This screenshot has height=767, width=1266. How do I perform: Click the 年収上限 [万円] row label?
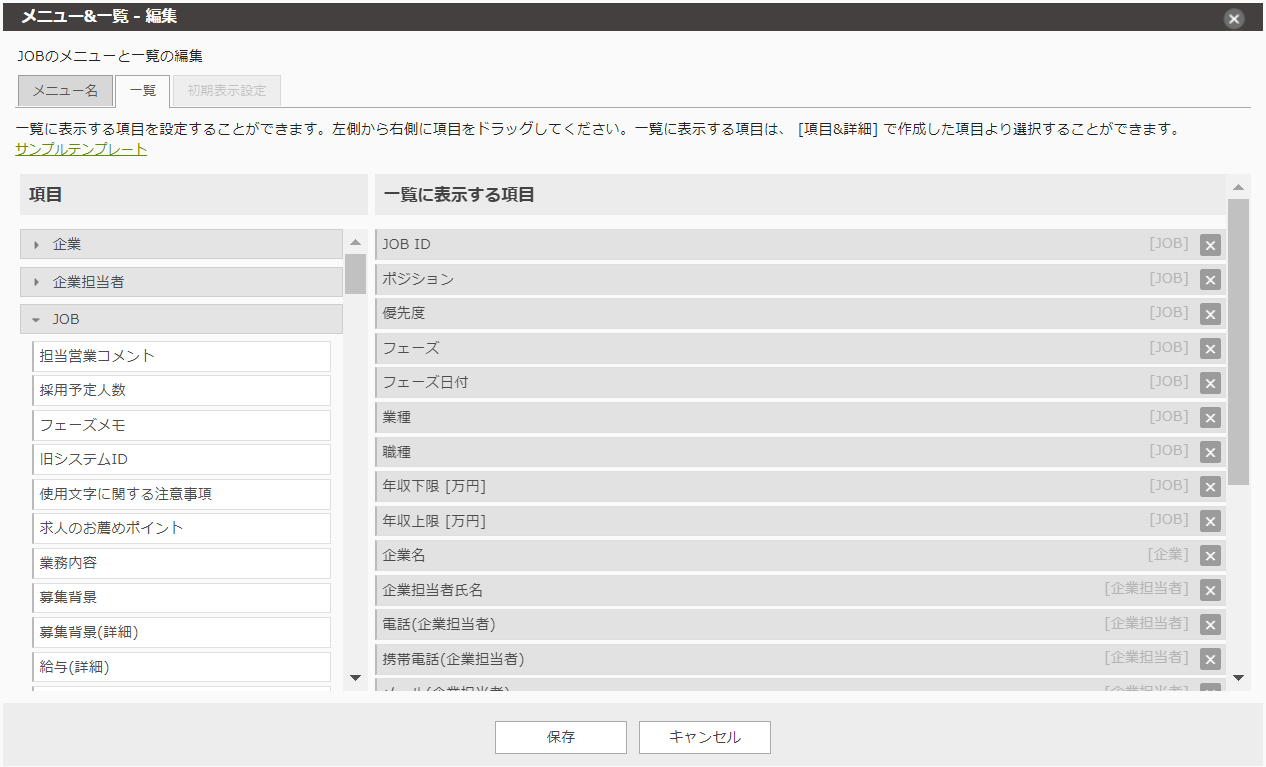point(434,521)
